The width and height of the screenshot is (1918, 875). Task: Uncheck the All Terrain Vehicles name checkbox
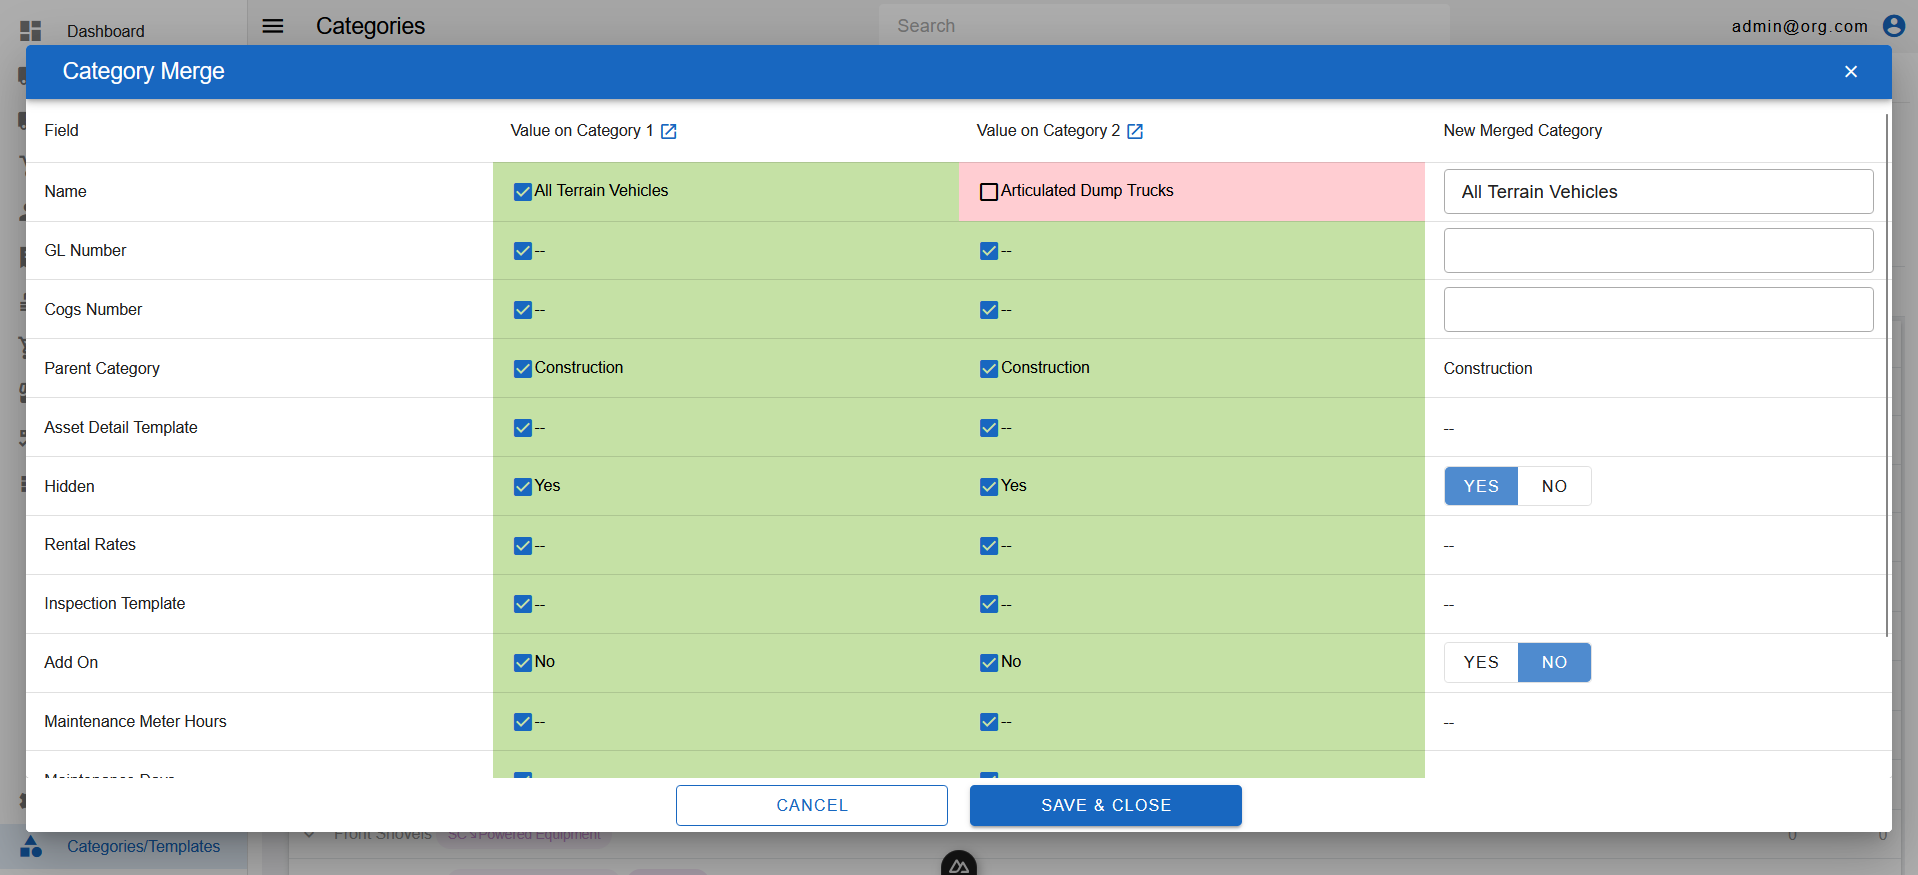522,192
